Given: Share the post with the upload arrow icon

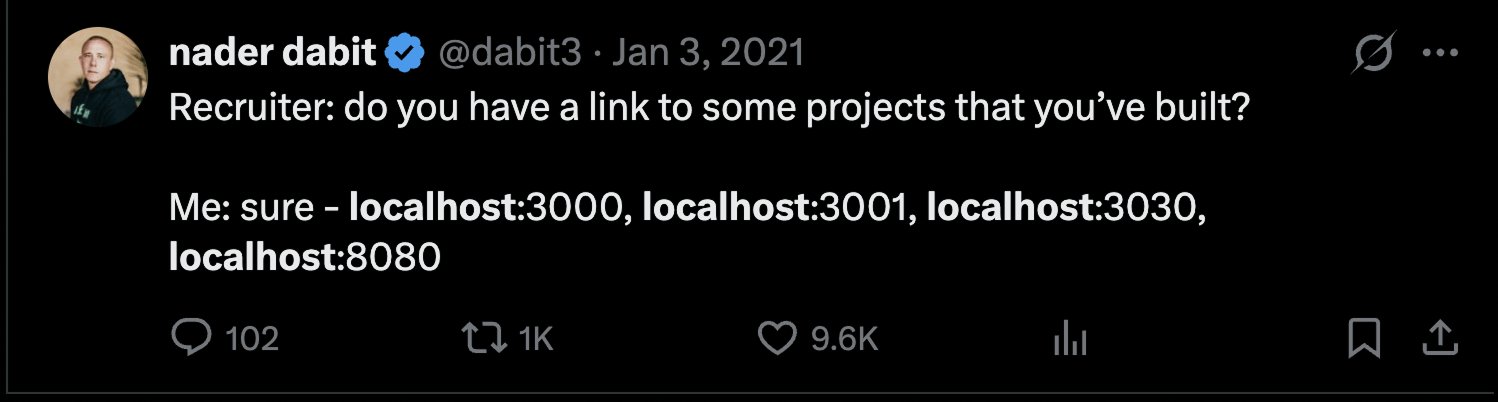Looking at the screenshot, I should click(x=1440, y=340).
